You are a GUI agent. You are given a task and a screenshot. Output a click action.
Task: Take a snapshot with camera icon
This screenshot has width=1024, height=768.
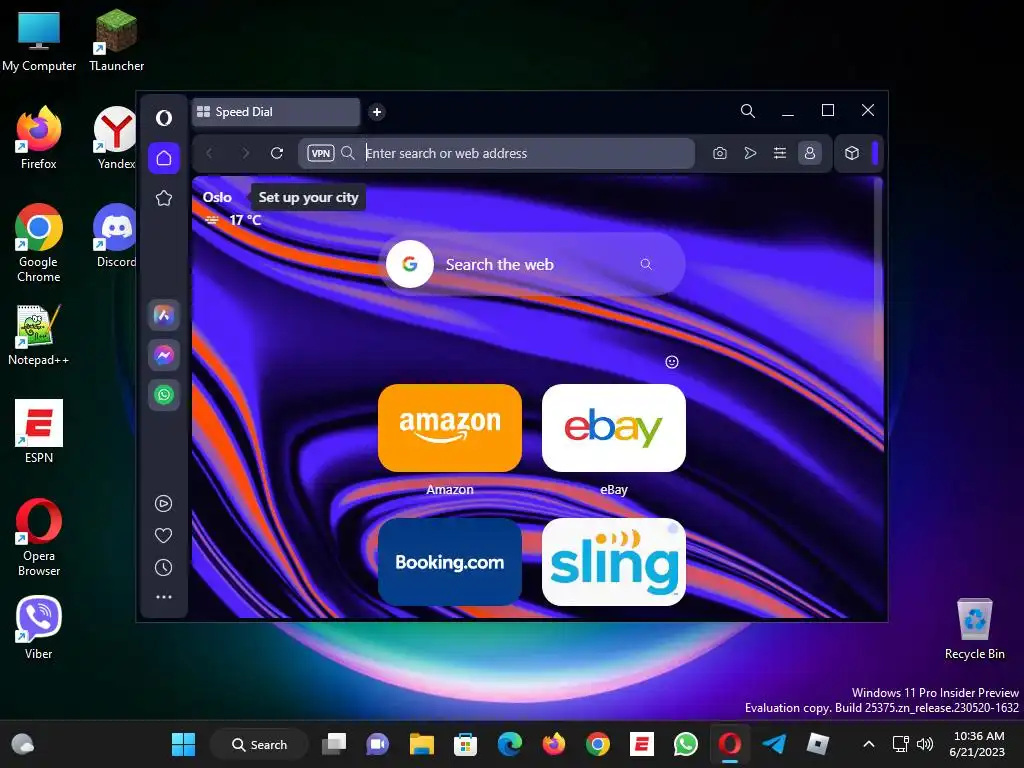720,153
